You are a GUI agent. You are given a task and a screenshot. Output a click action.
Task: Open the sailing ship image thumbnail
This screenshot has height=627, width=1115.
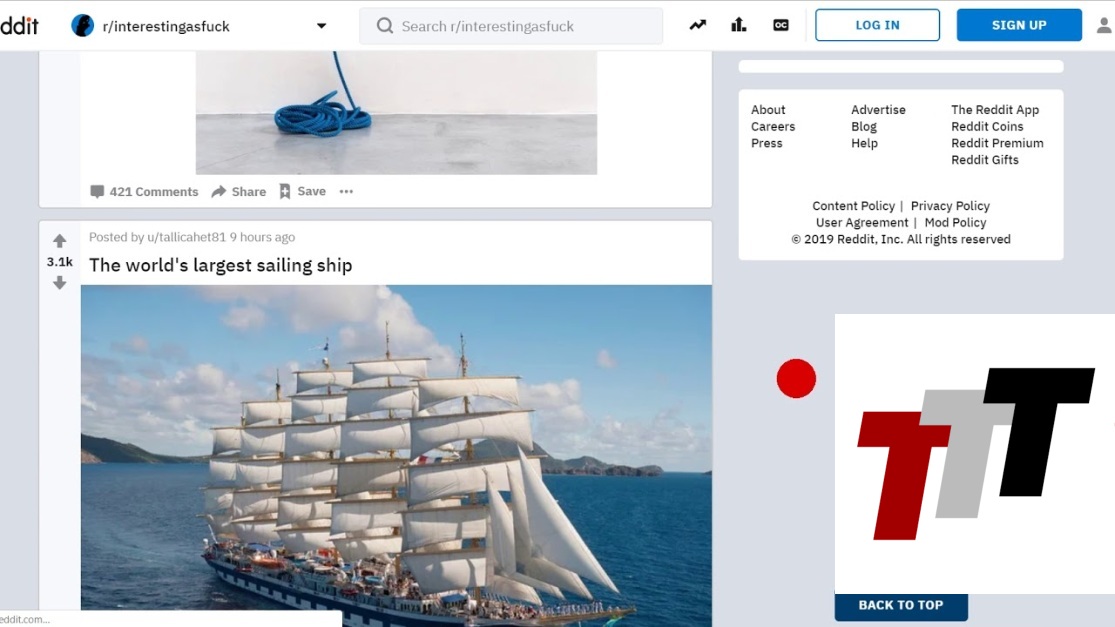[396, 455]
